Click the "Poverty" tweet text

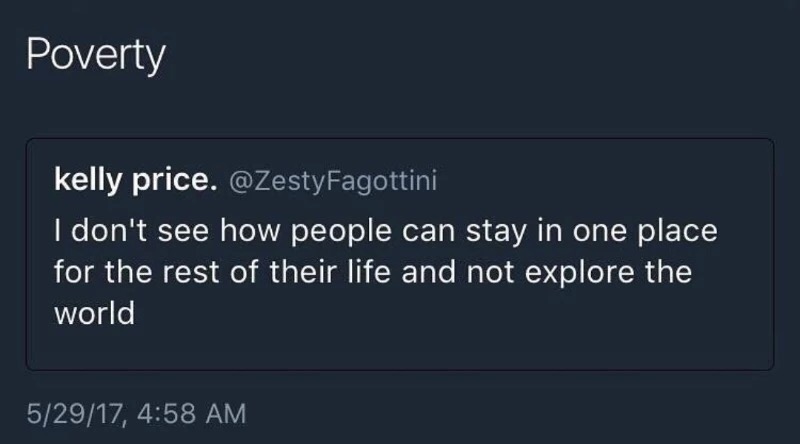[95, 56]
